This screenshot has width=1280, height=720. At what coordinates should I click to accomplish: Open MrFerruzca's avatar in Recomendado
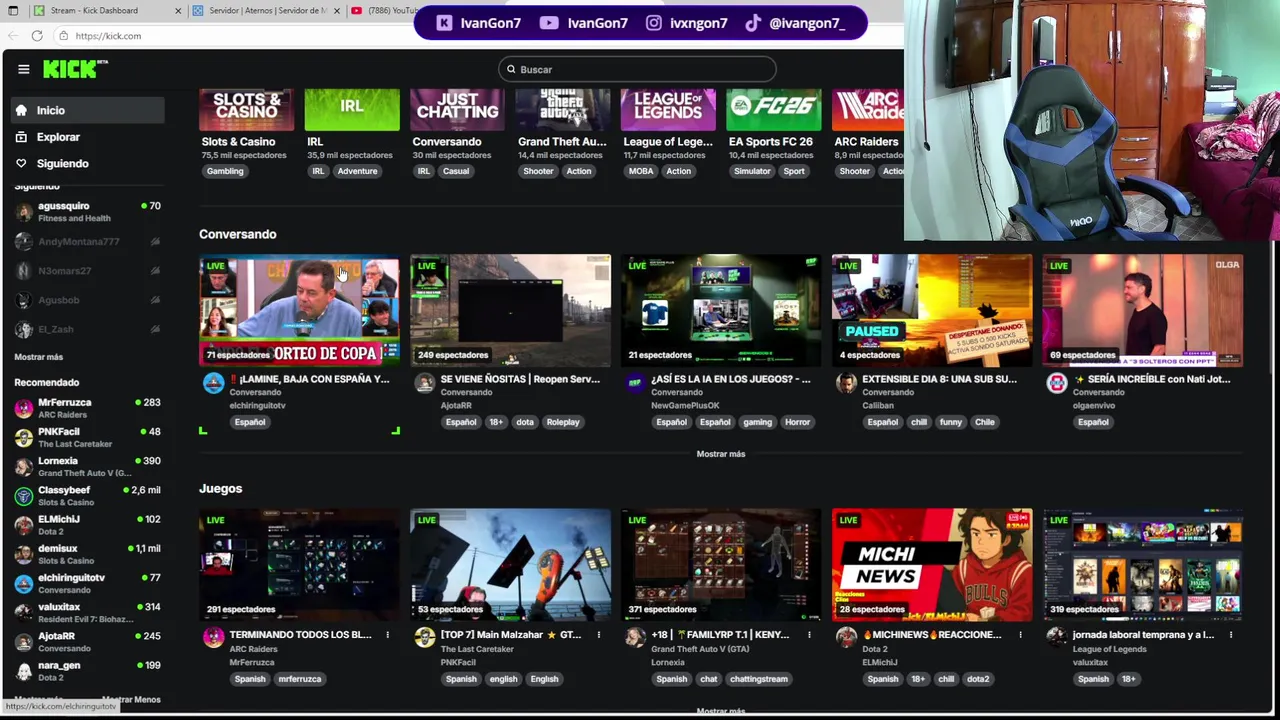24,408
